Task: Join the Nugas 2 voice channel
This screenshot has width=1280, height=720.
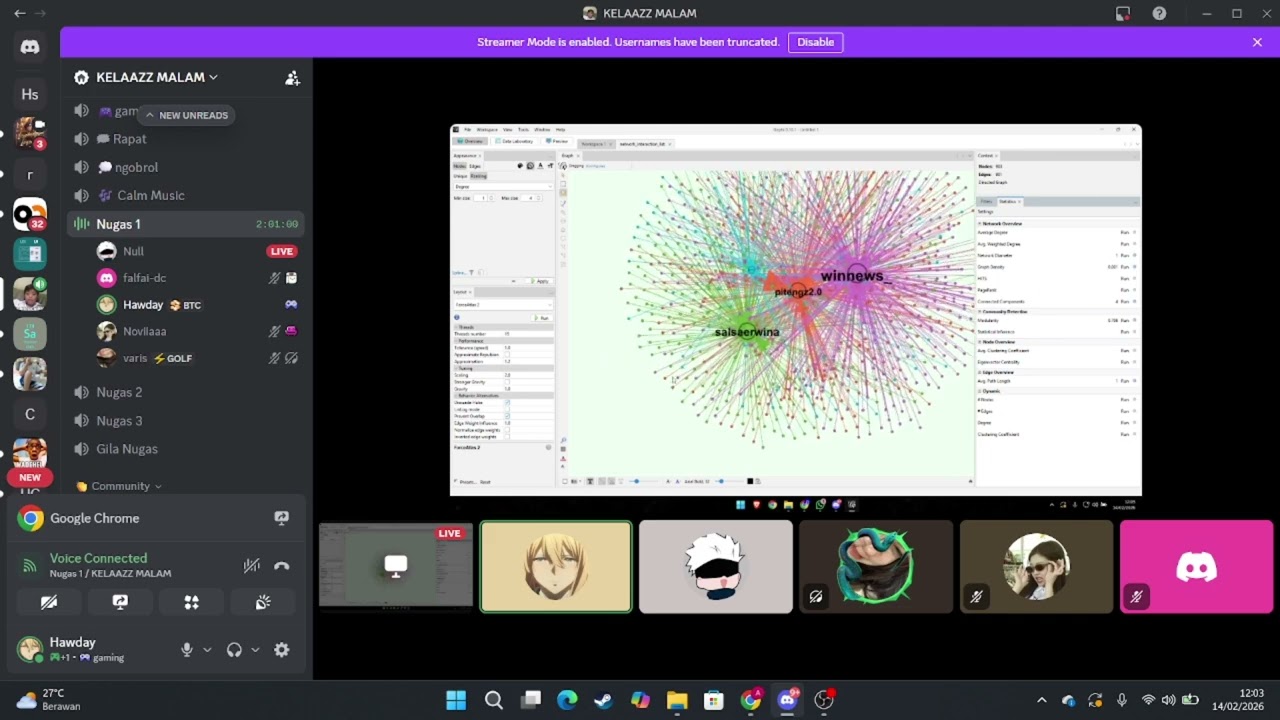Action: [186, 392]
